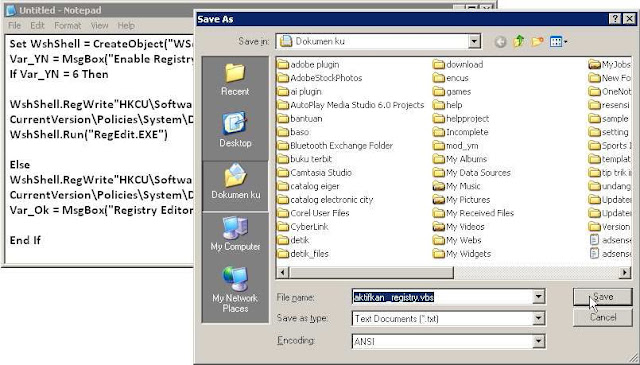
Task: Open Notepad File menu
Action: 14,25
